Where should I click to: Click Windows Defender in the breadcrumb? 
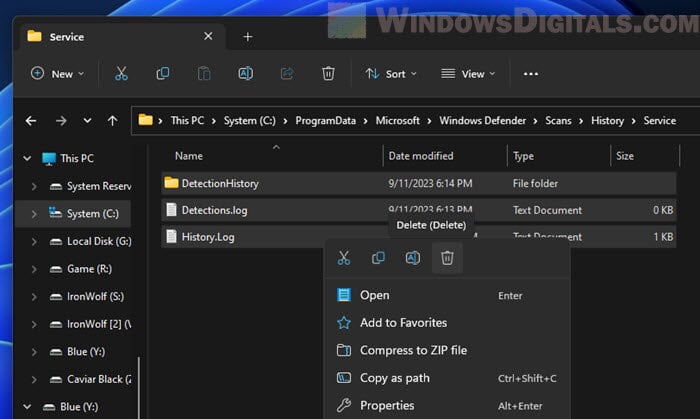tap(483, 120)
